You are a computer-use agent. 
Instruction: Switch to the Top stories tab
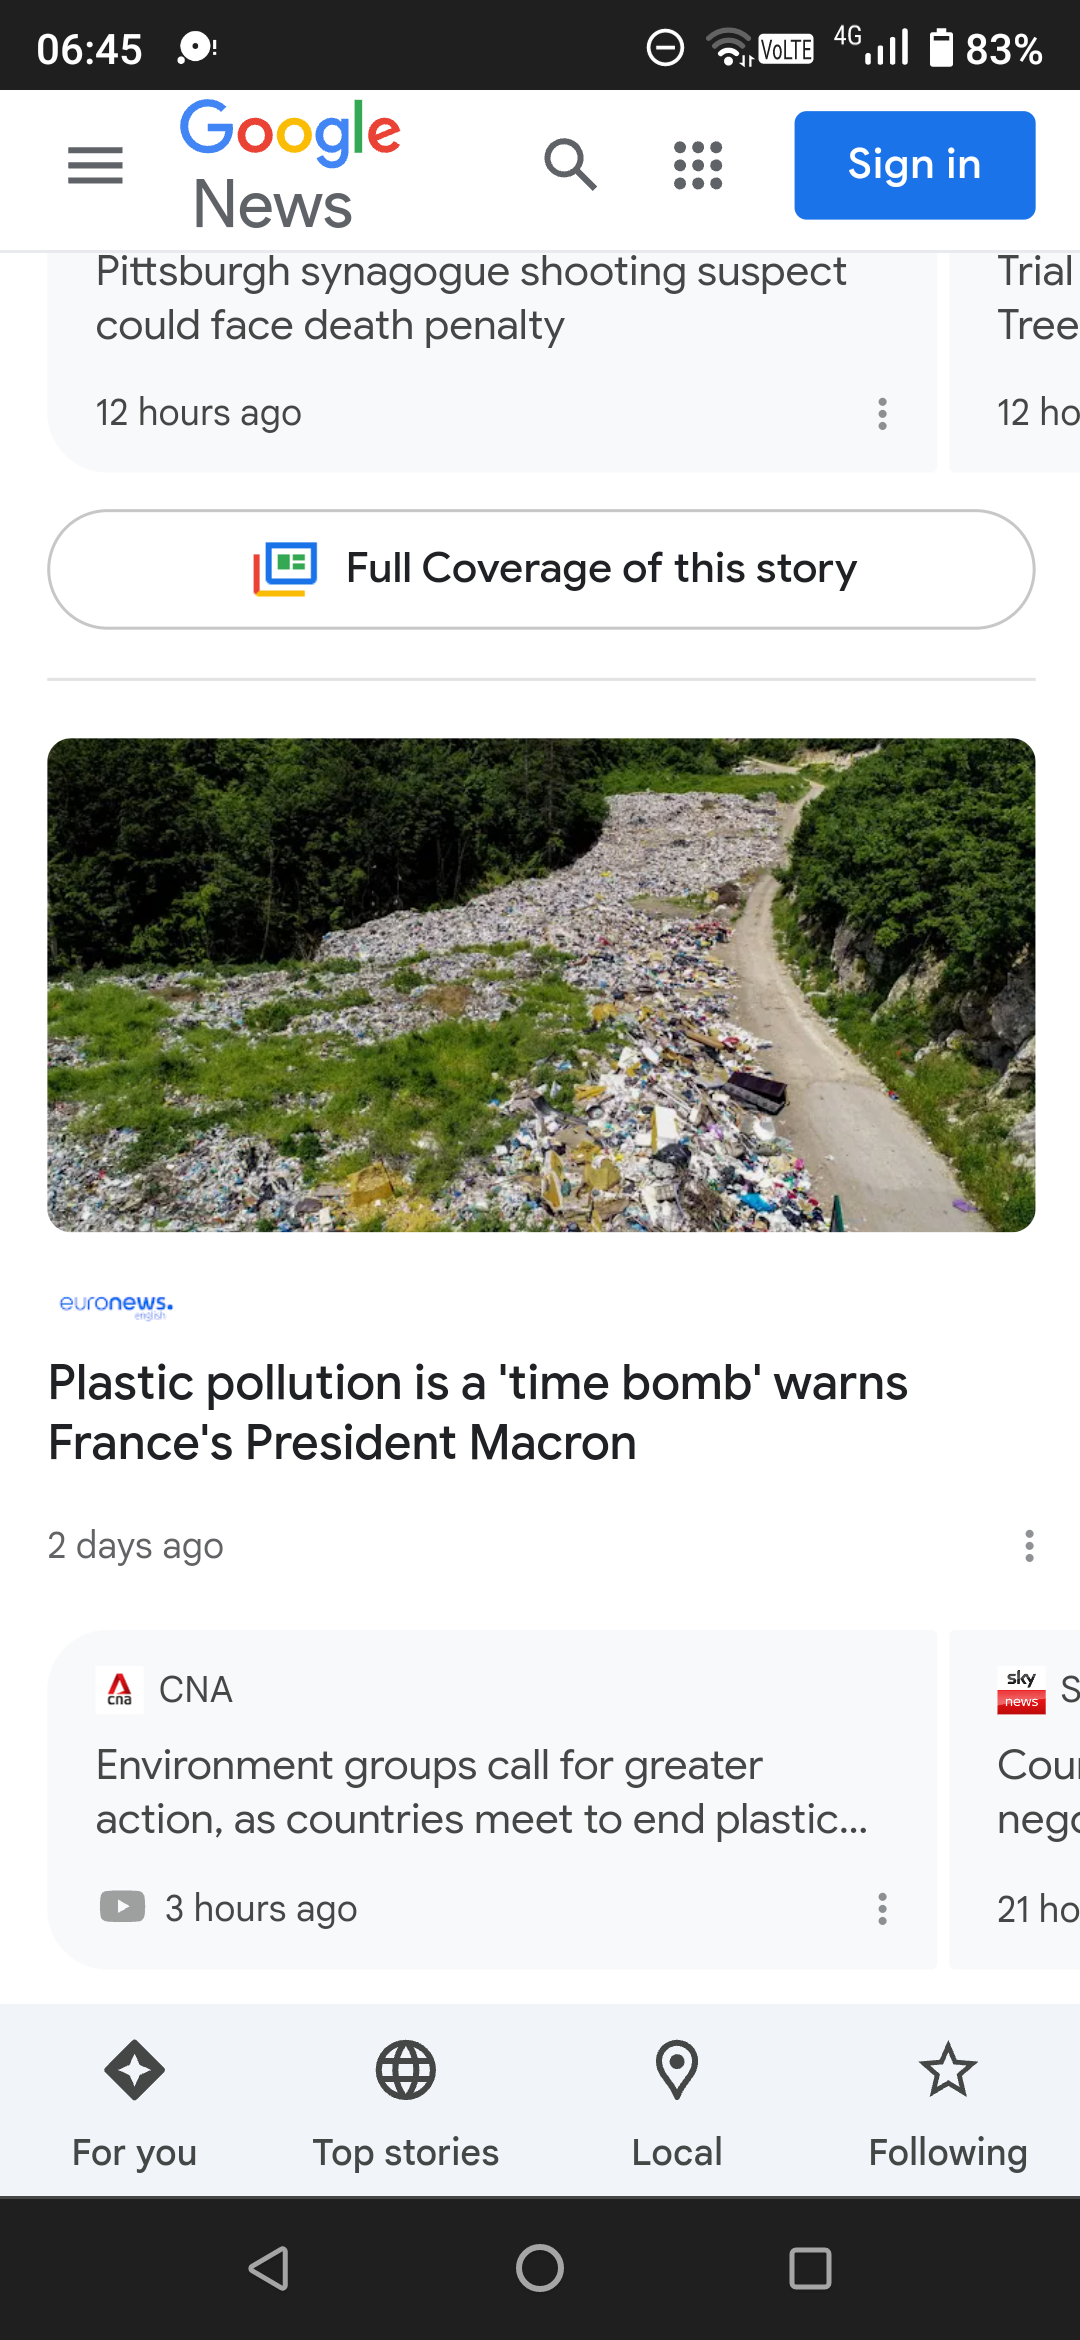(406, 2100)
